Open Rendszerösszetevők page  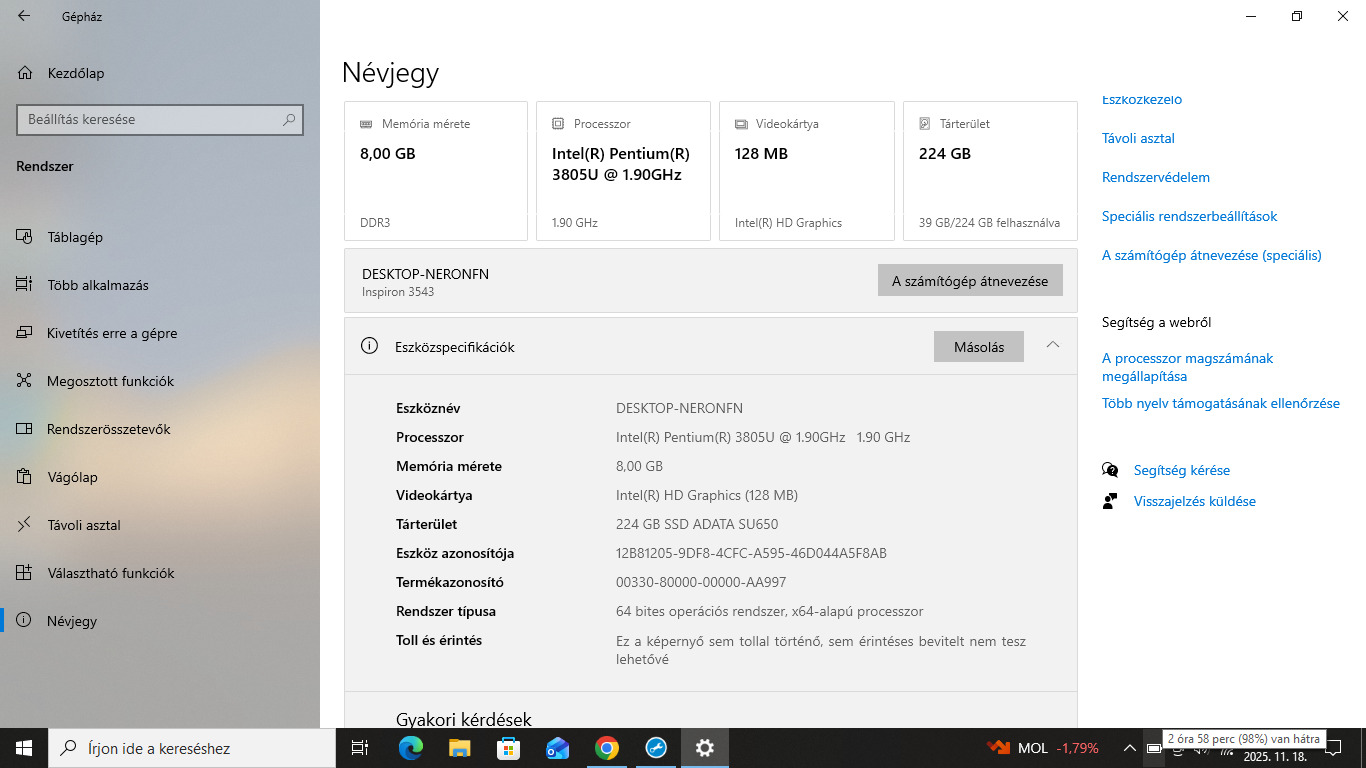click(160, 429)
